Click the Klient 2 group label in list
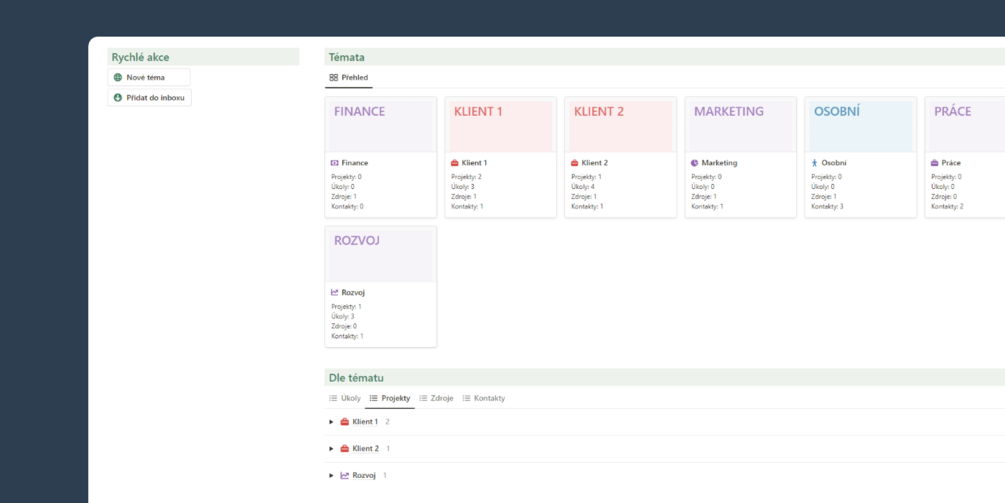Viewport: 1005px width, 503px height. click(365, 449)
